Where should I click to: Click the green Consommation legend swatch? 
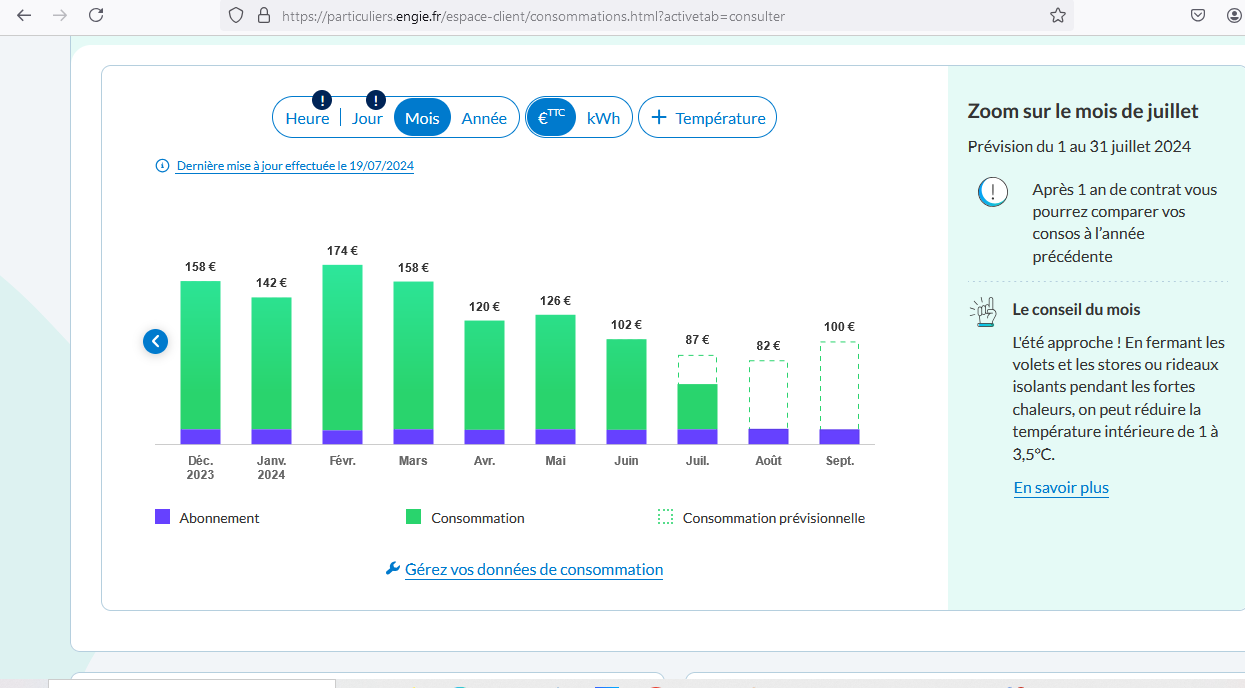click(x=413, y=517)
